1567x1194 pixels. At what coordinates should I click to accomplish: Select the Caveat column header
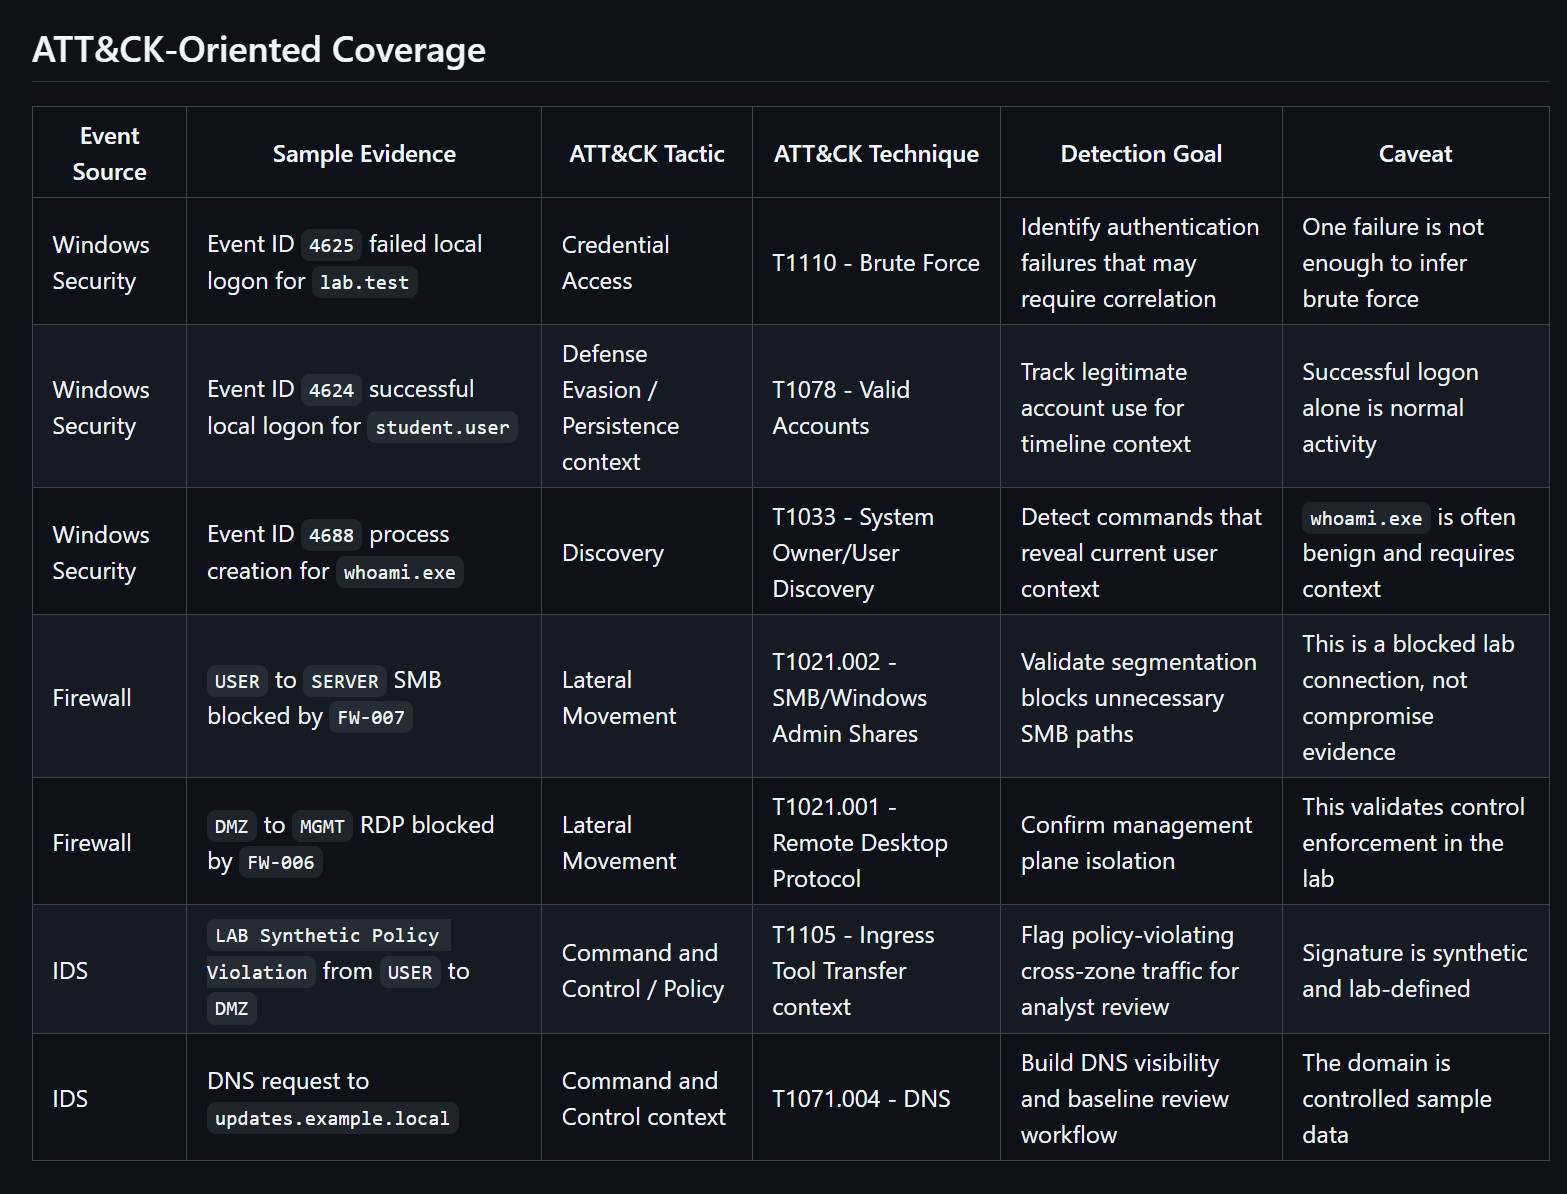point(1415,153)
